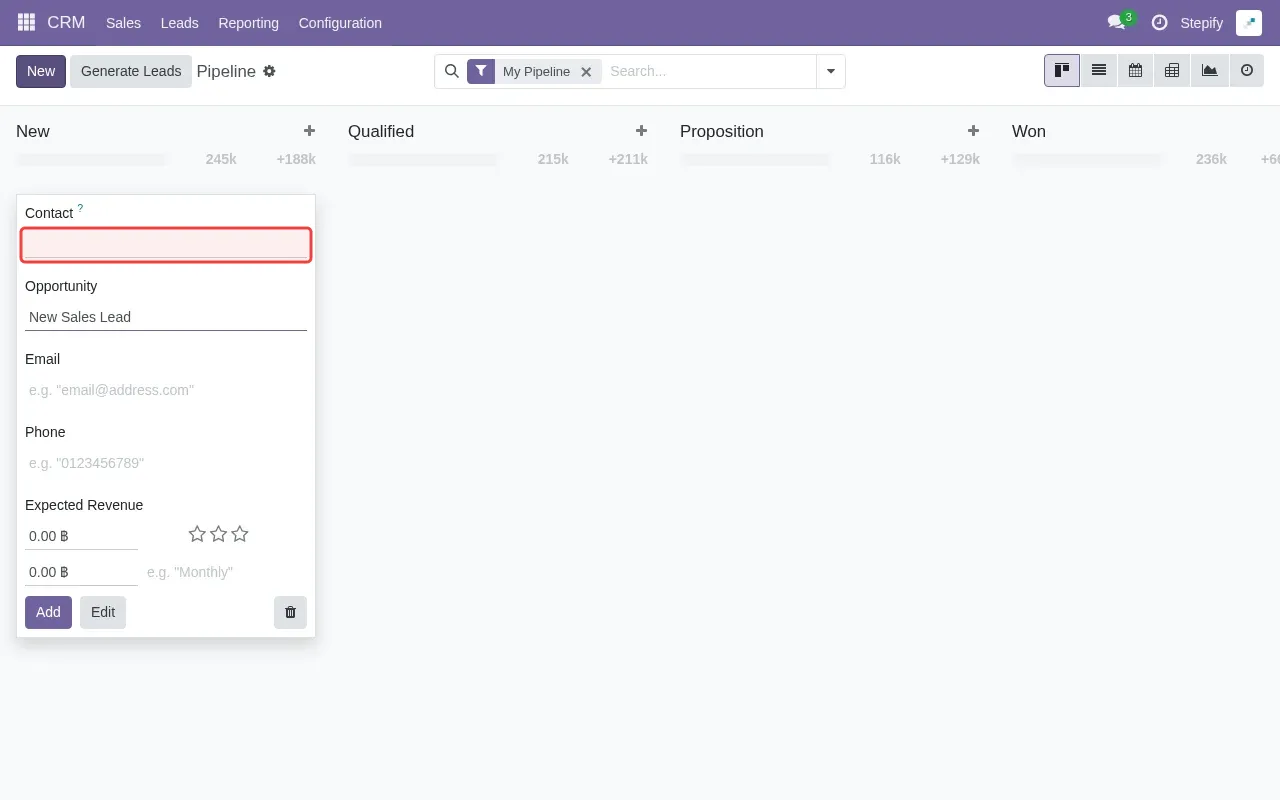Toggle the first priority star
Image resolution: width=1280 pixels, height=800 pixels.
pos(197,534)
